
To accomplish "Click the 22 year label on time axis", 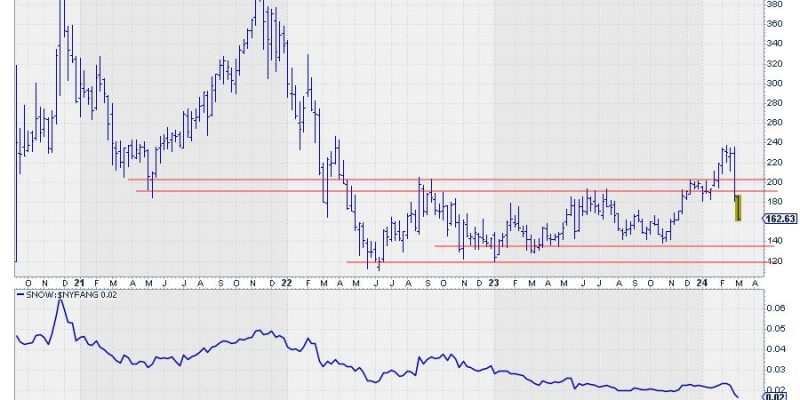I will [287, 282].
